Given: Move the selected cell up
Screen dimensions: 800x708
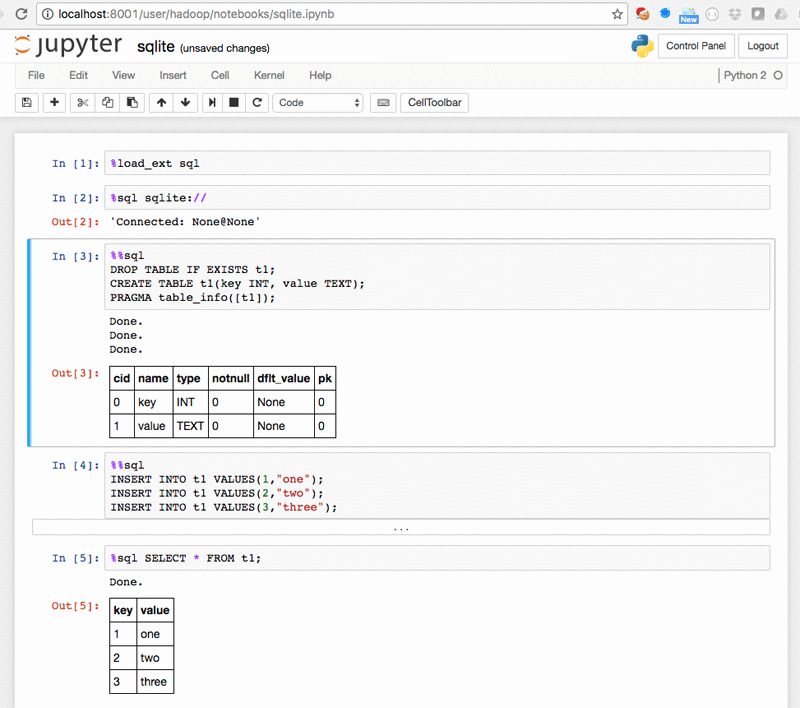Looking at the screenshot, I should pos(160,102).
